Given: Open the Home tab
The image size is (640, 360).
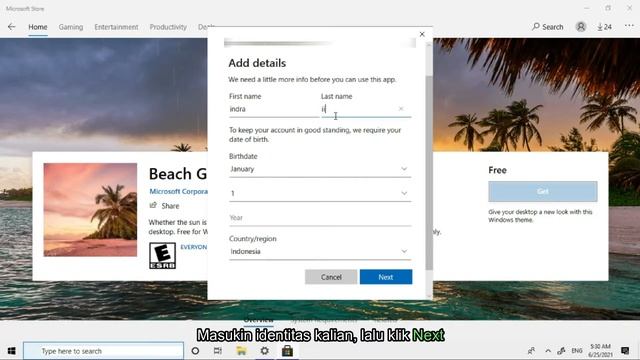Looking at the screenshot, I should (38, 27).
